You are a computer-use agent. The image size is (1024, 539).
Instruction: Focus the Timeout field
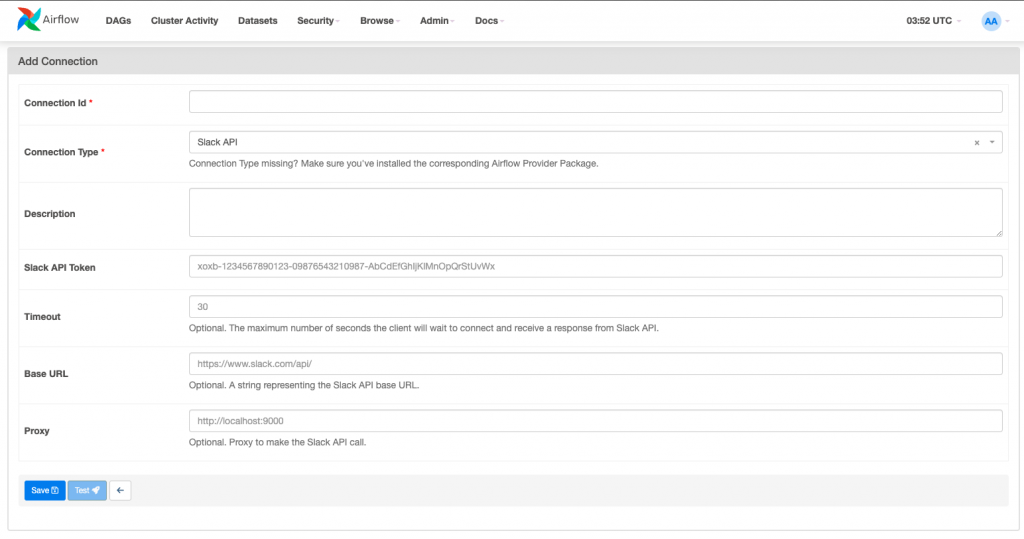[x=596, y=306]
